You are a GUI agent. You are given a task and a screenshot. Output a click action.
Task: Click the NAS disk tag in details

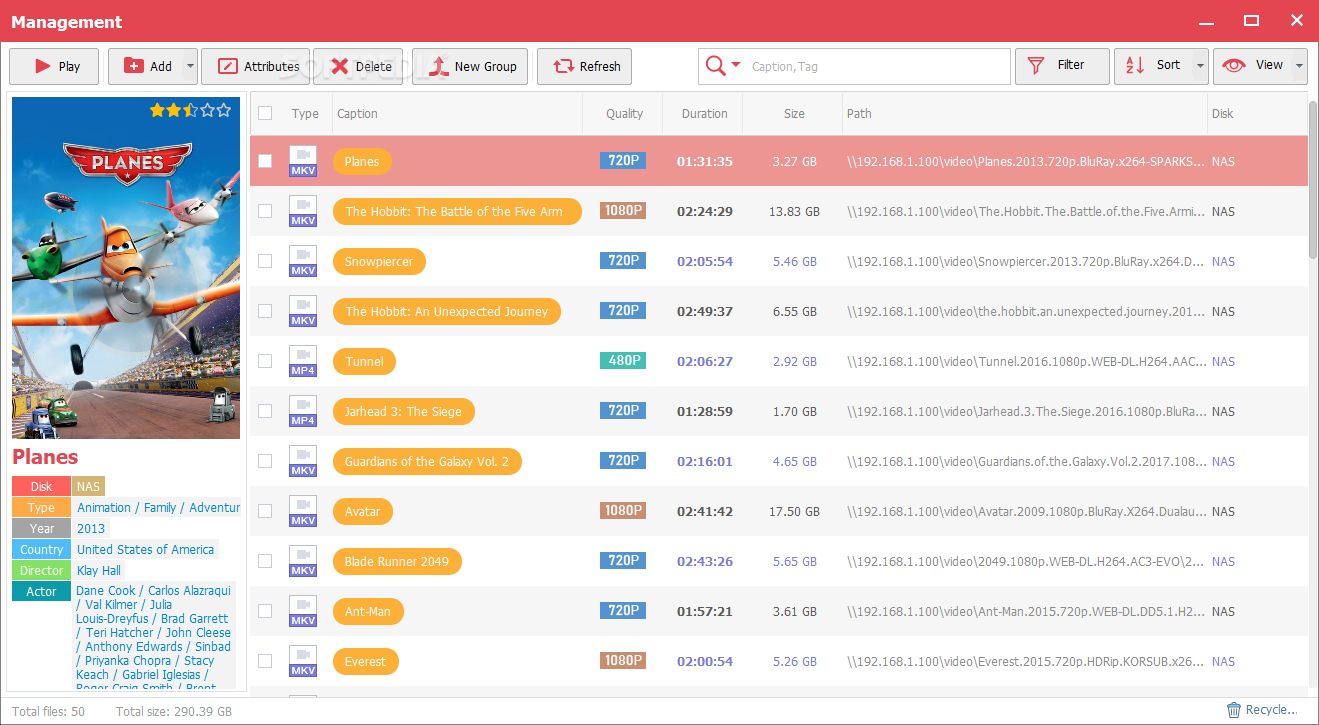pyautogui.click(x=88, y=486)
